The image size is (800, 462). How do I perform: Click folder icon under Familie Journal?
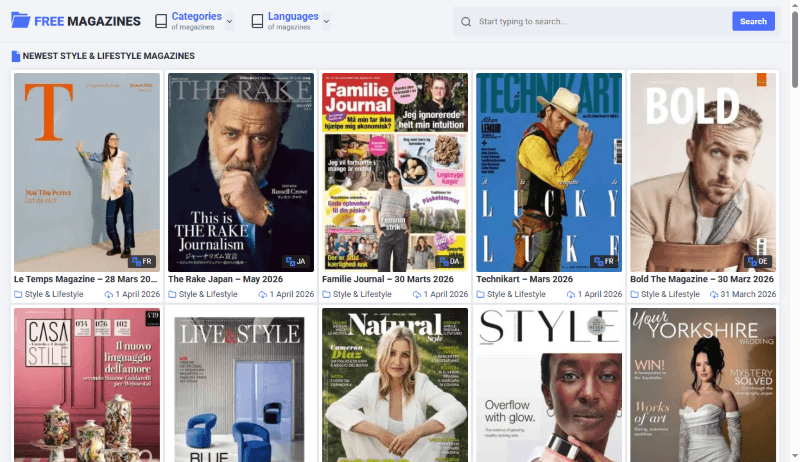point(326,294)
